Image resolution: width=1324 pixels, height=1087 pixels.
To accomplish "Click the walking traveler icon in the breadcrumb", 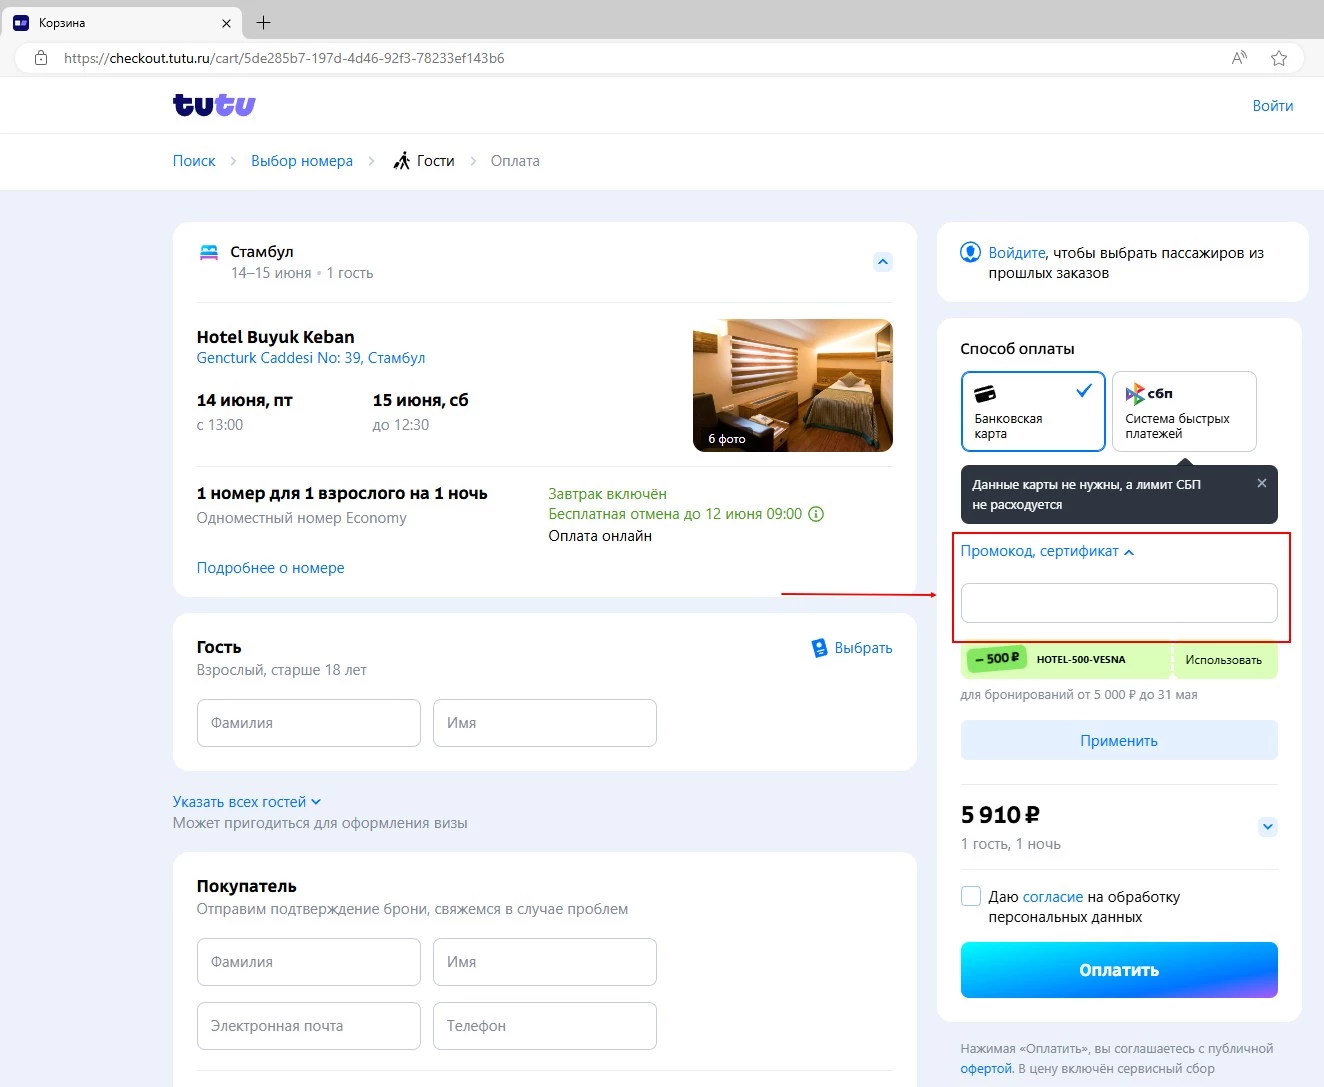I will (402, 160).
